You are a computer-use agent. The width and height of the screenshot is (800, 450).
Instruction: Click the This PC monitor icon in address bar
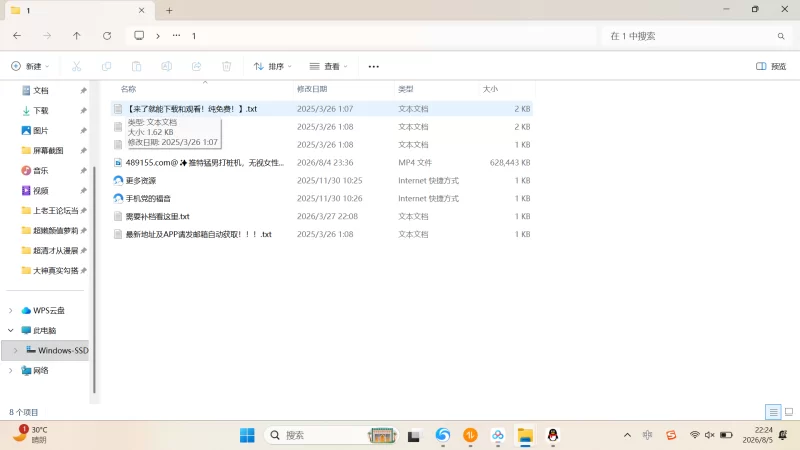pyautogui.click(x=139, y=36)
